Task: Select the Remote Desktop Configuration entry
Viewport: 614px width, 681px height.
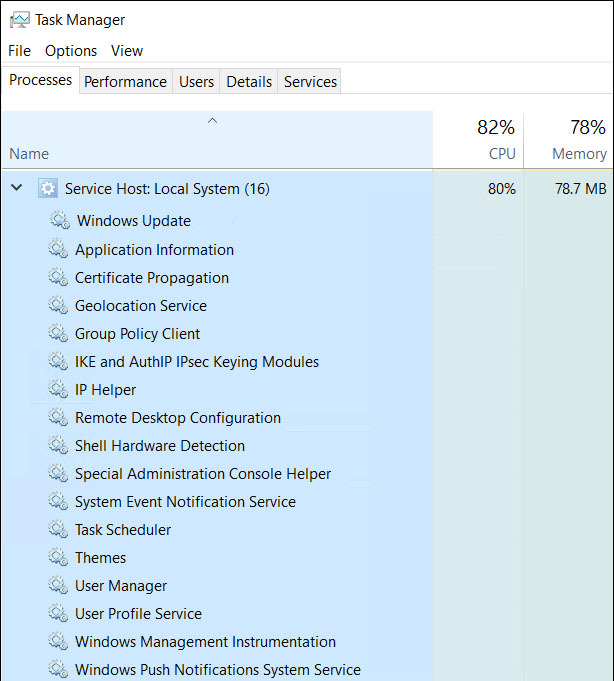Action: click(x=178, y=417)
